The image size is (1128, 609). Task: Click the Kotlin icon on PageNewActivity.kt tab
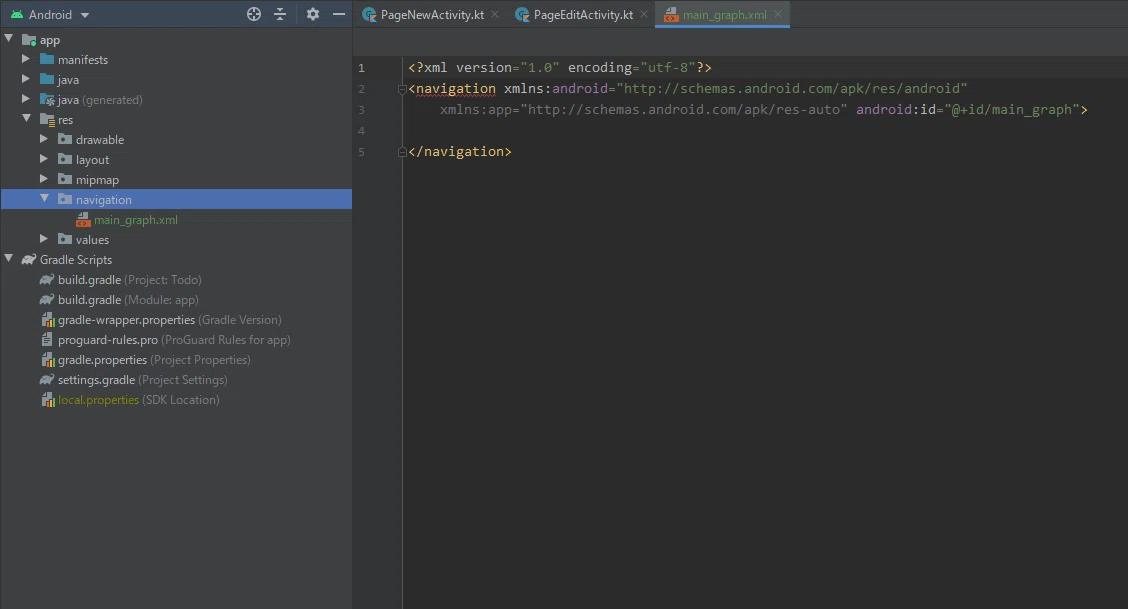tap(369, 14)
